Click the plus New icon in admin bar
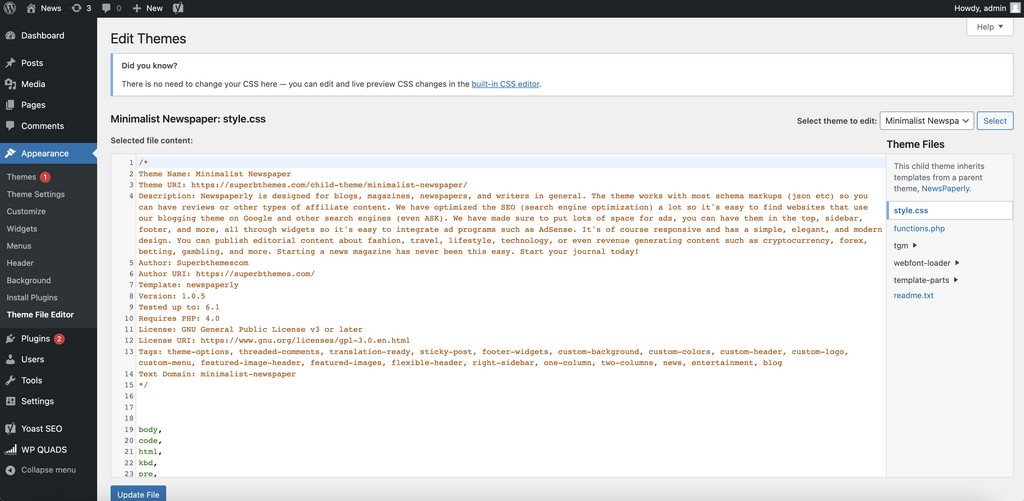1024x501 pixels. (x=136, y=8)
